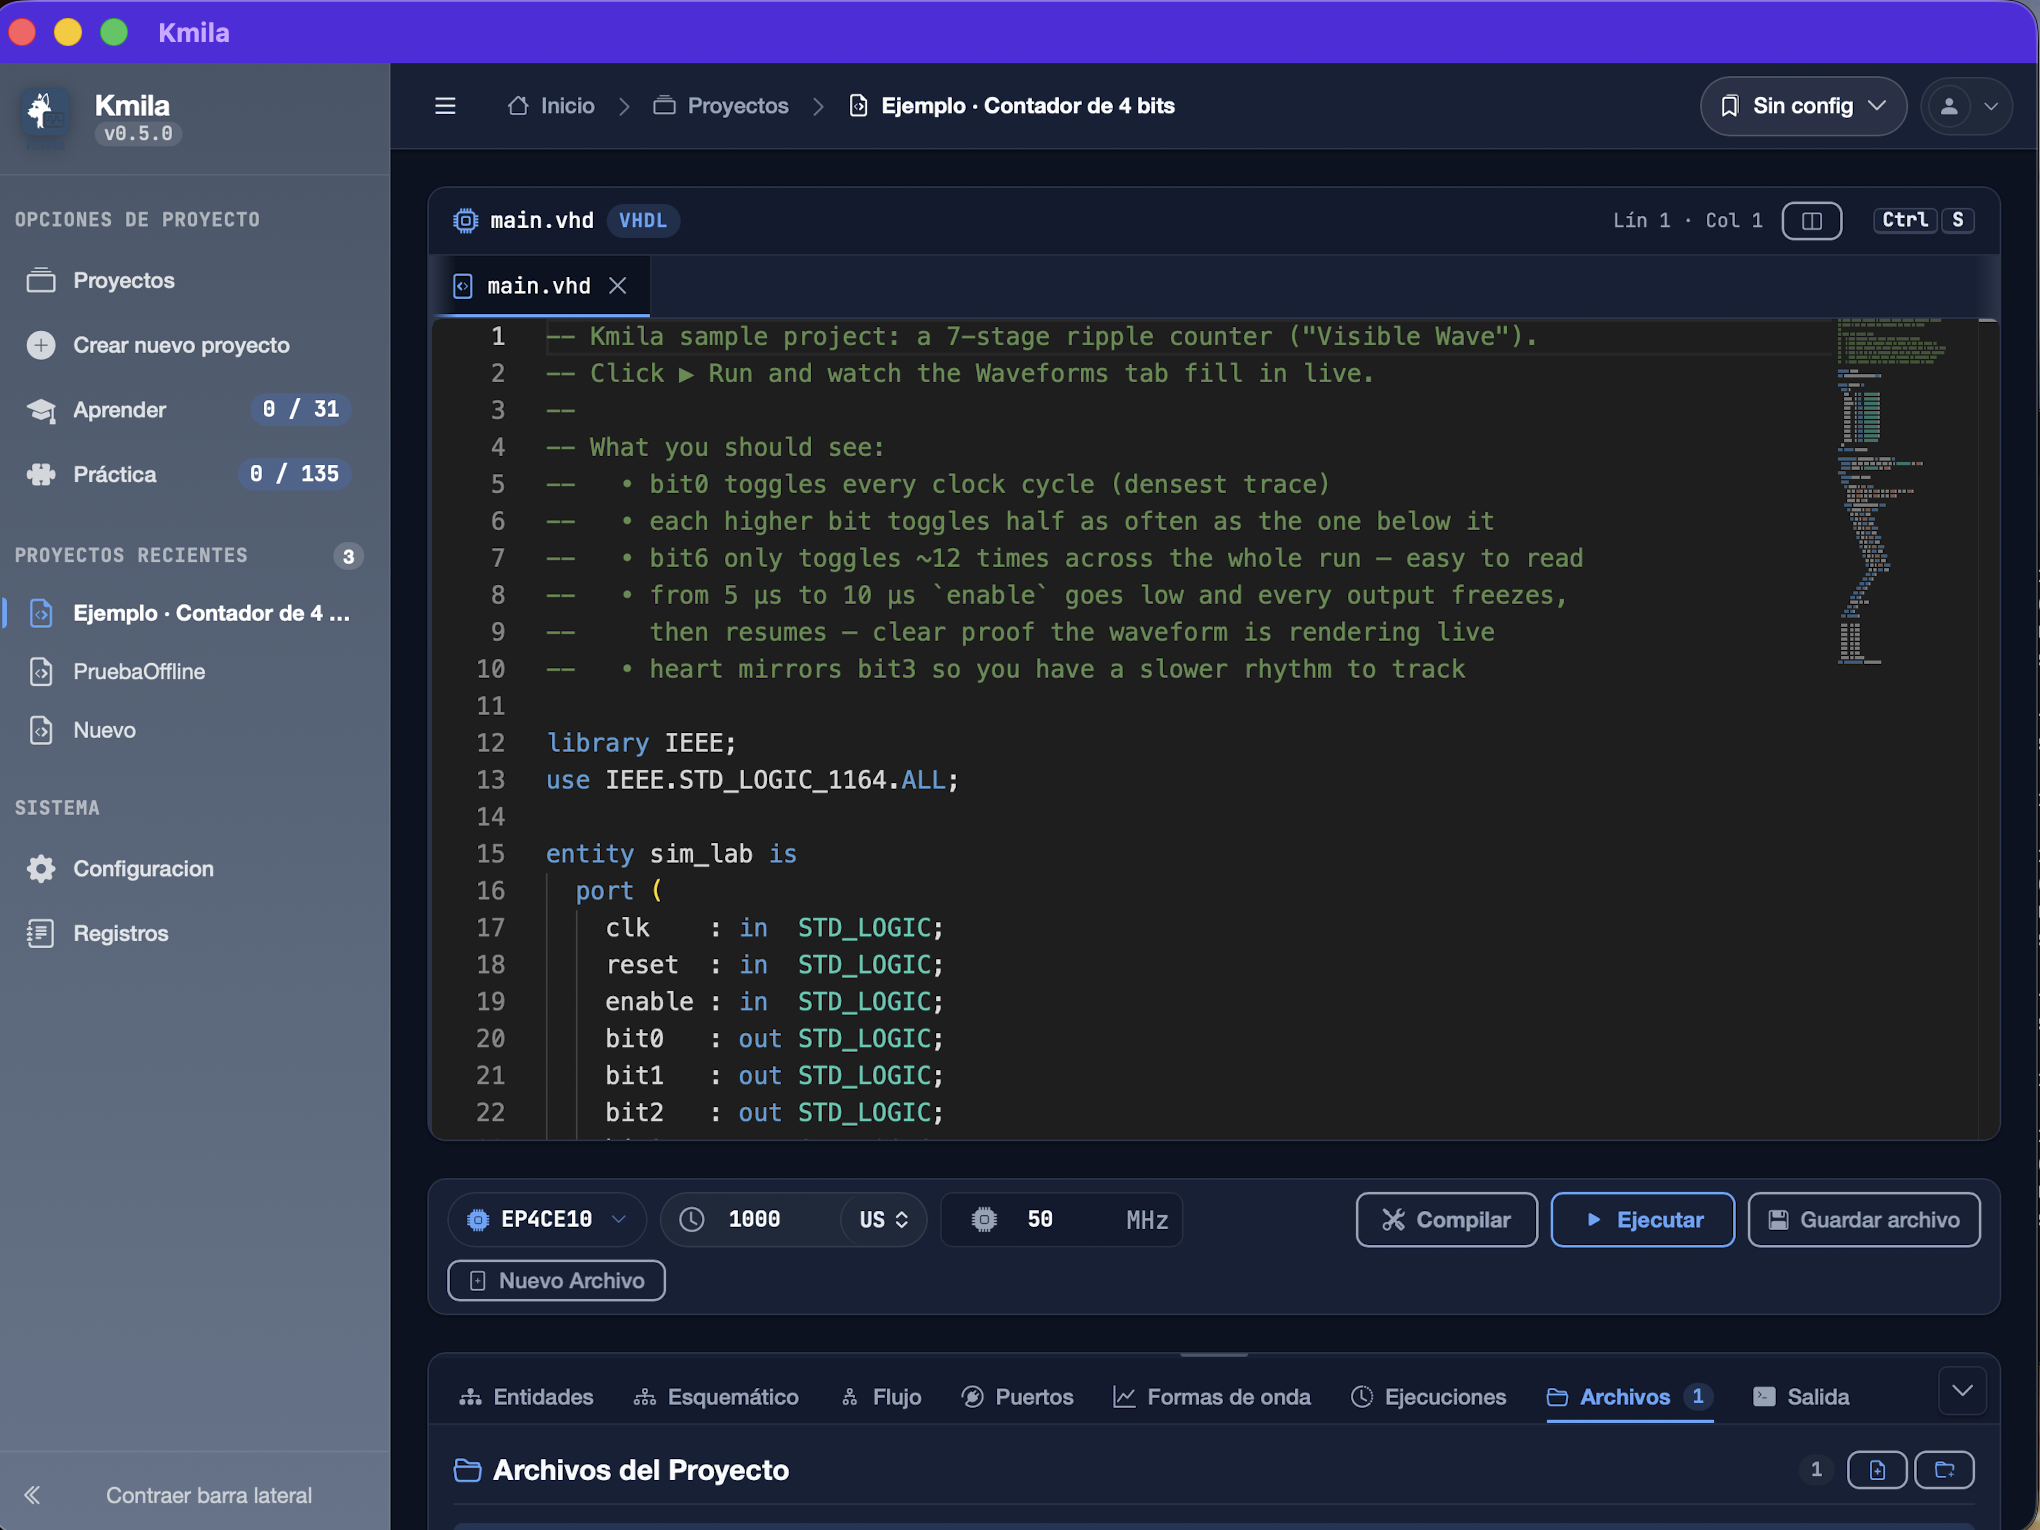Select the main.vhd editor tab

point(539,286)
